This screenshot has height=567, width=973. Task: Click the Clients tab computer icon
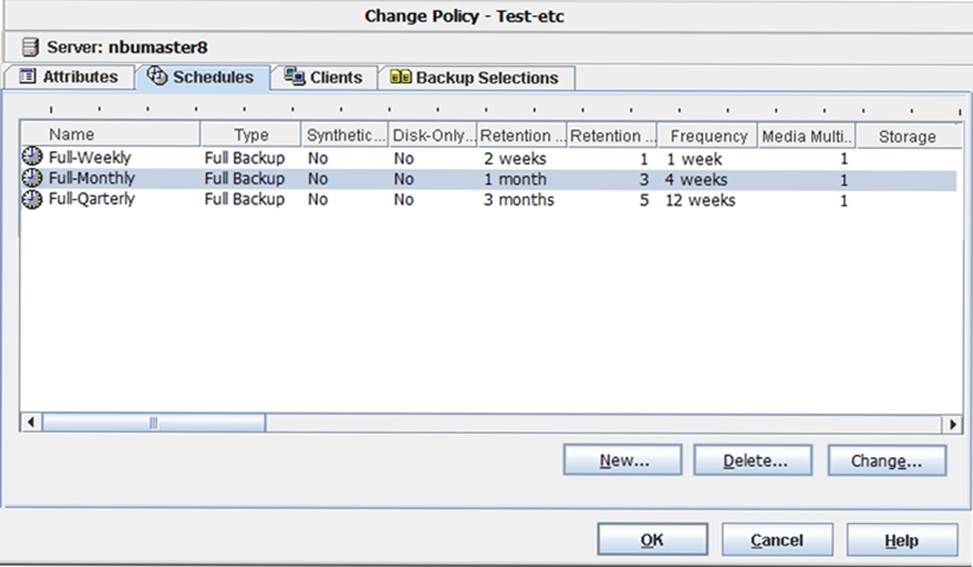coord(294,76)
